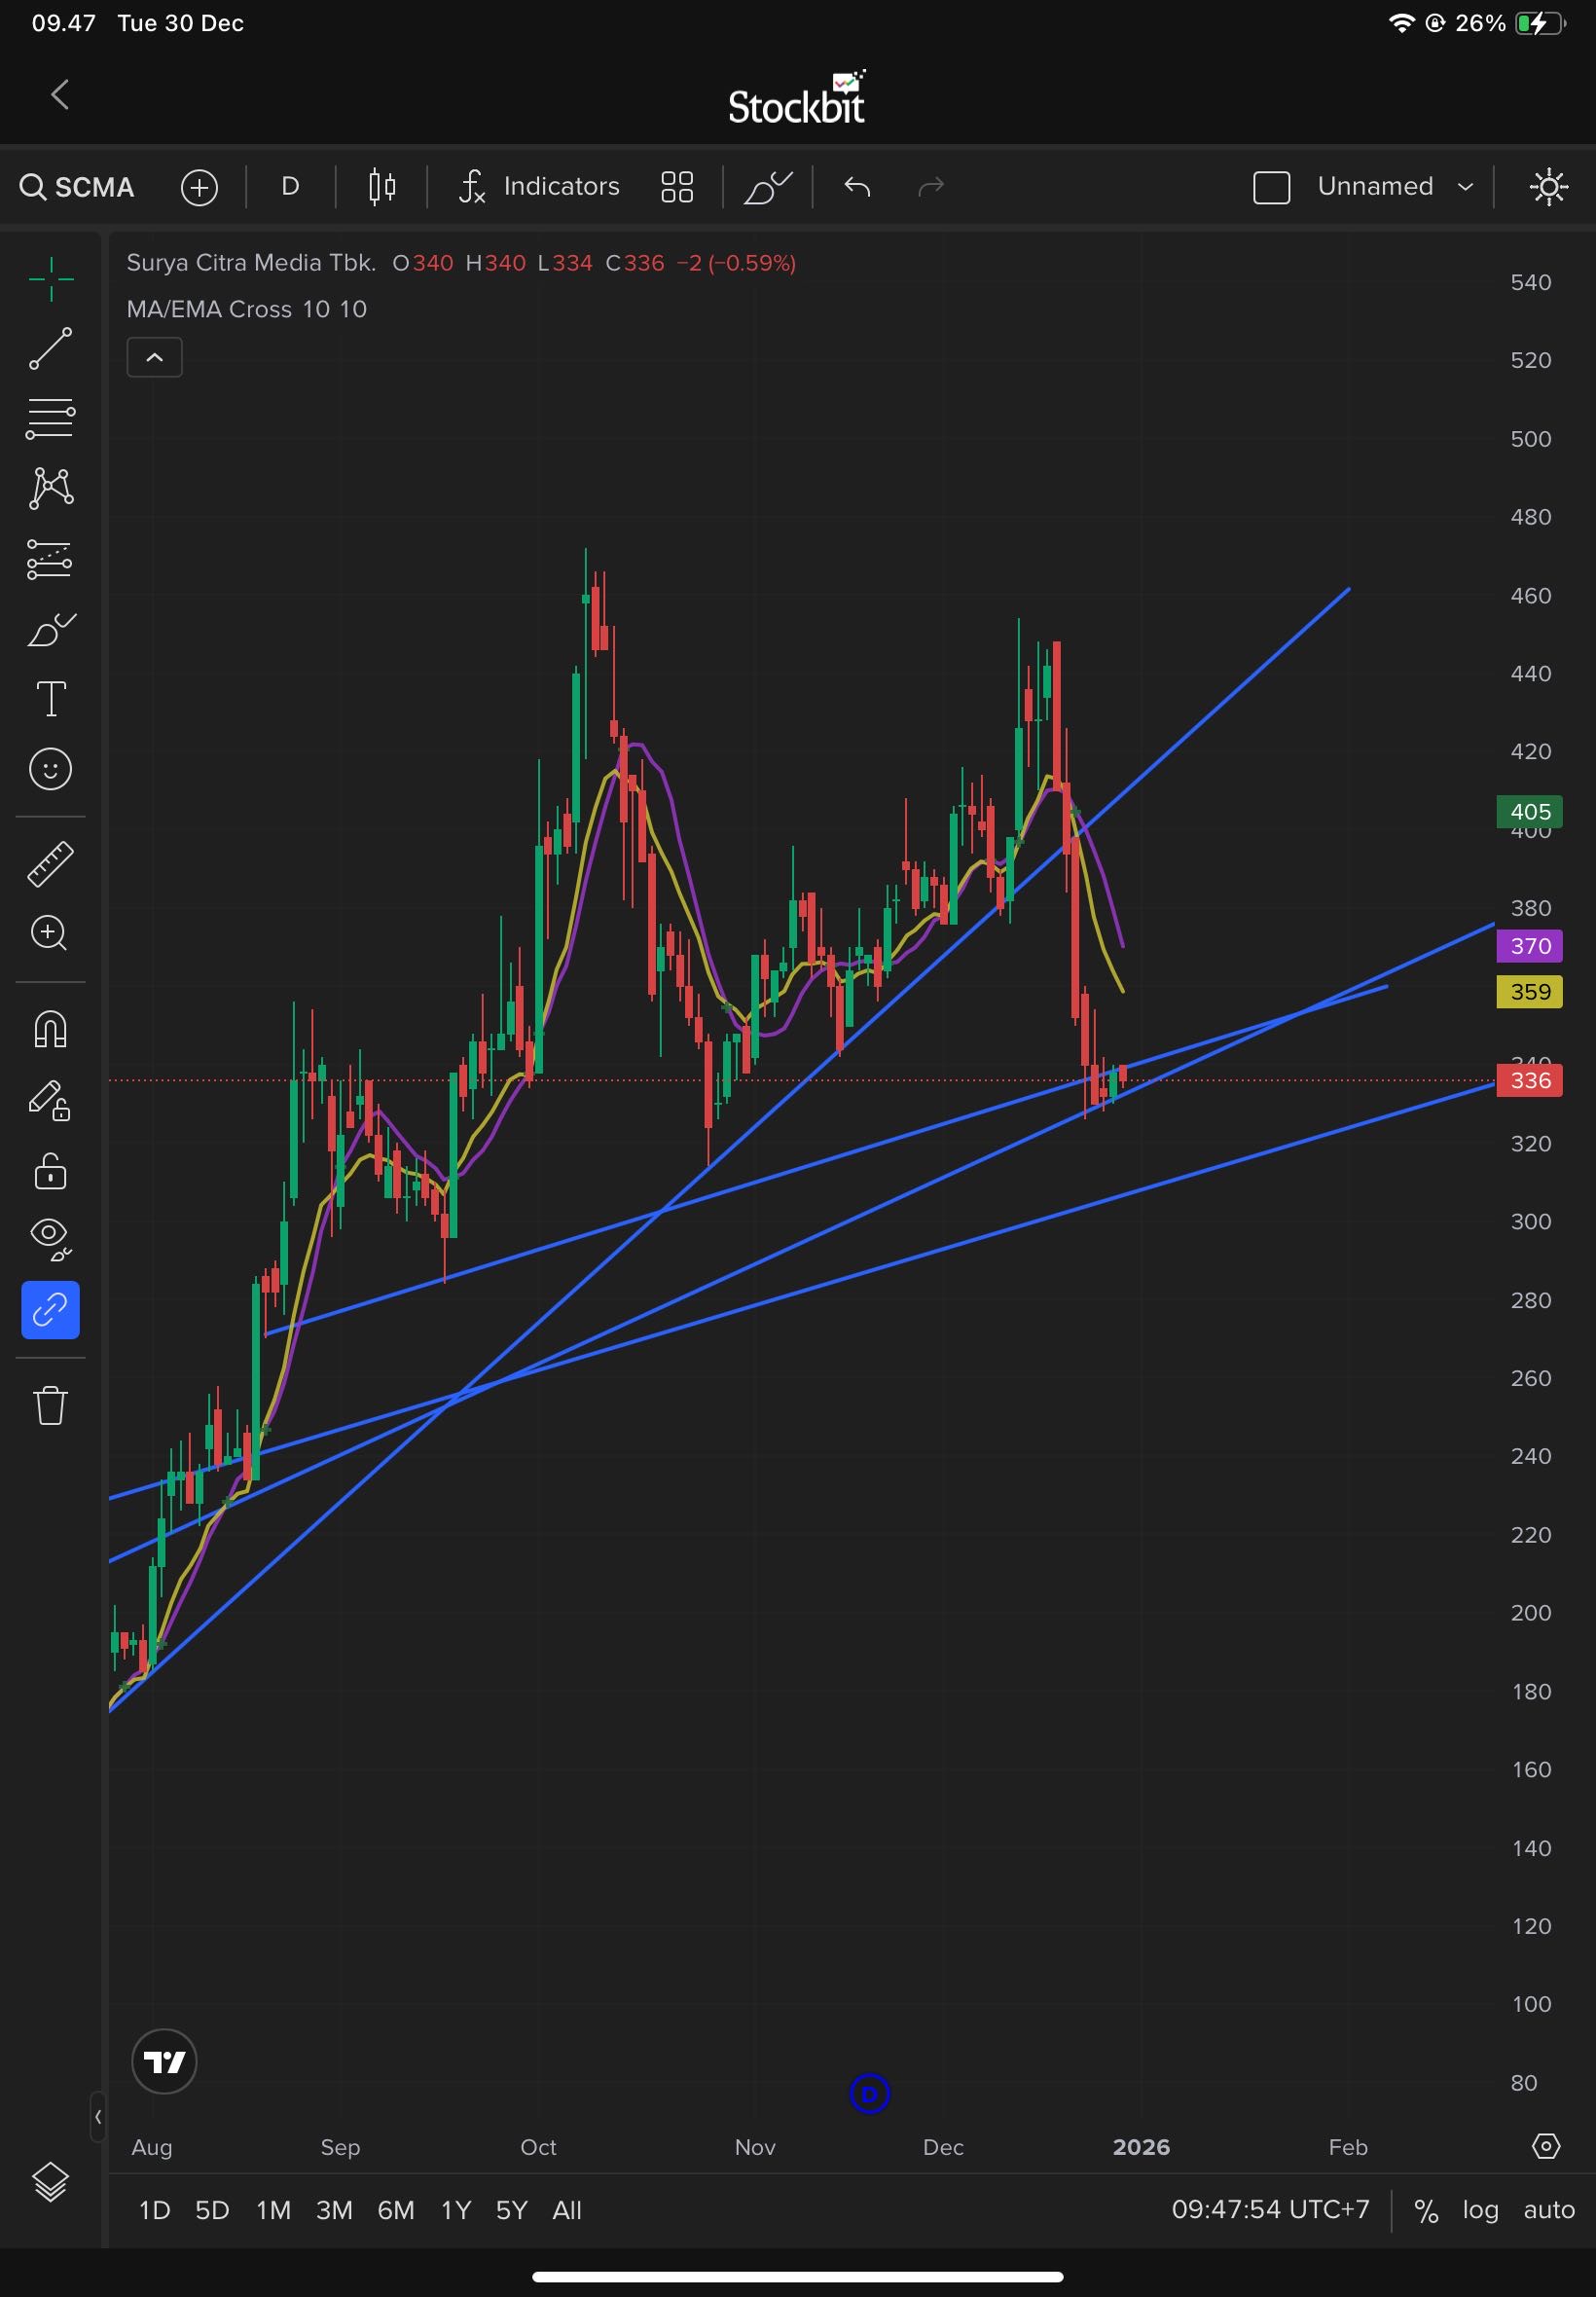Image resolution: width=1596 pixels, height=2297 pixels.
Task: Tap the purple 370 indicator value label
Action: coord(1529,946)
